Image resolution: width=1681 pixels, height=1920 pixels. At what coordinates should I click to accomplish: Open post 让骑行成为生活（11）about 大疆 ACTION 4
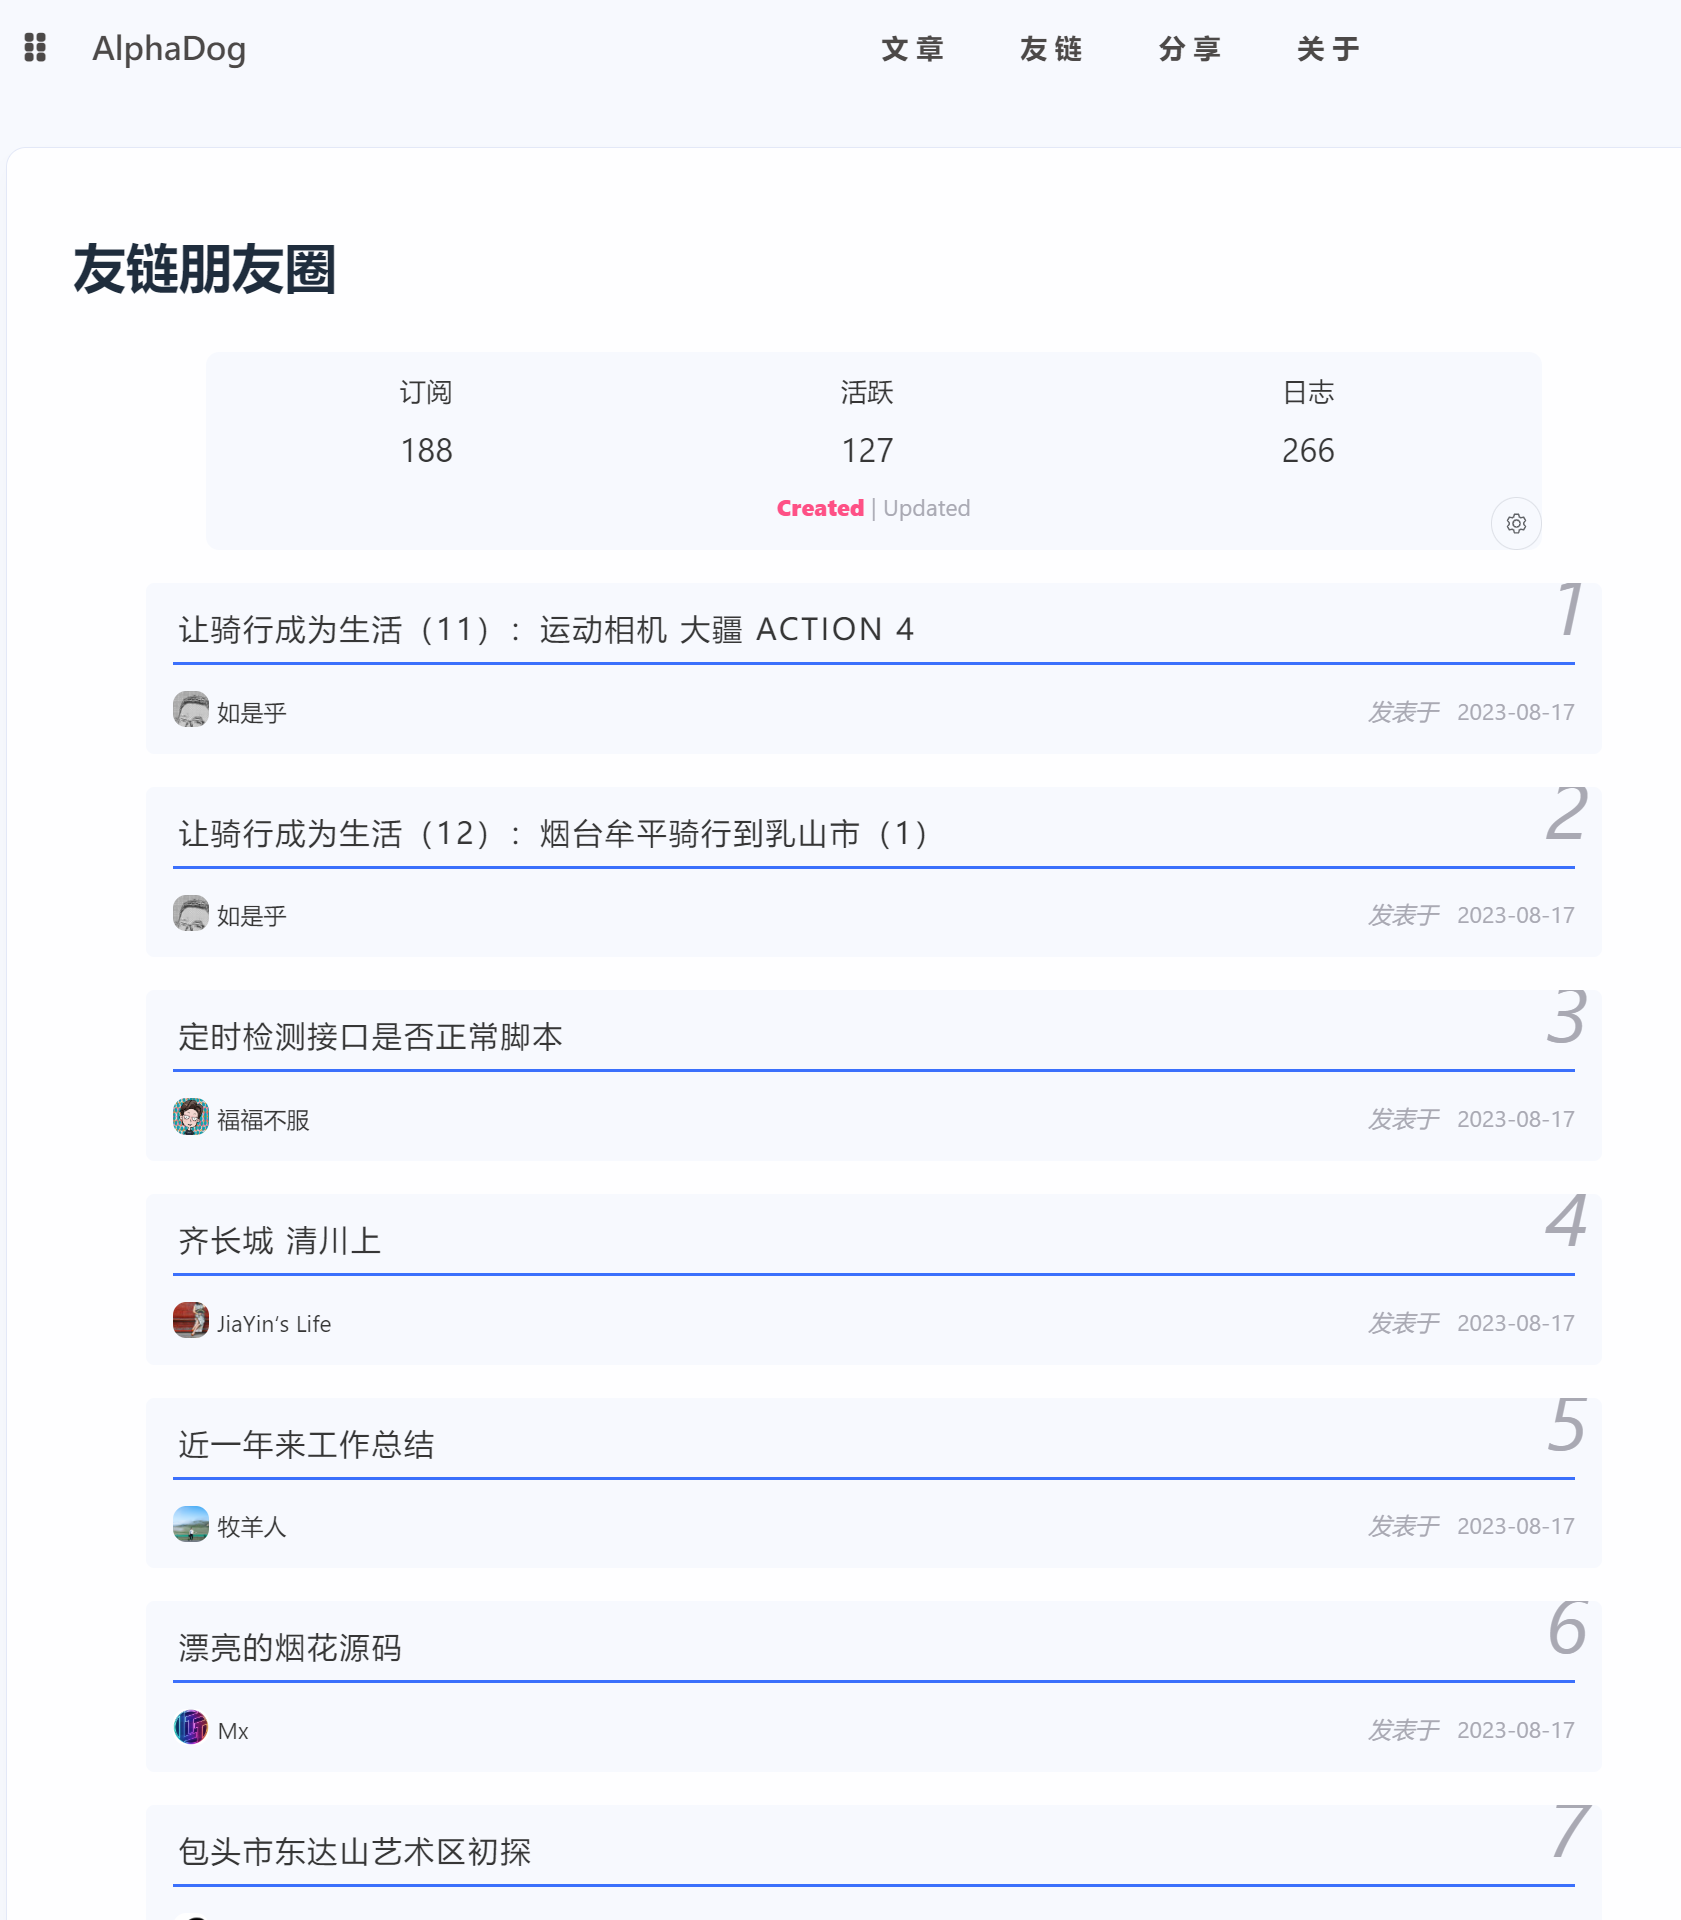click(x=547, y=630)
